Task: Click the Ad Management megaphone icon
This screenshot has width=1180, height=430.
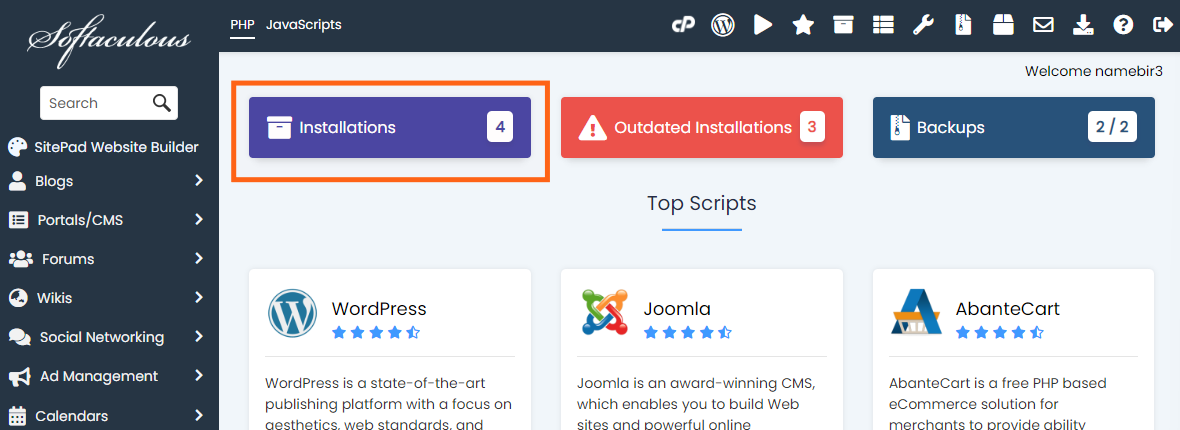Action: point(19,377)
